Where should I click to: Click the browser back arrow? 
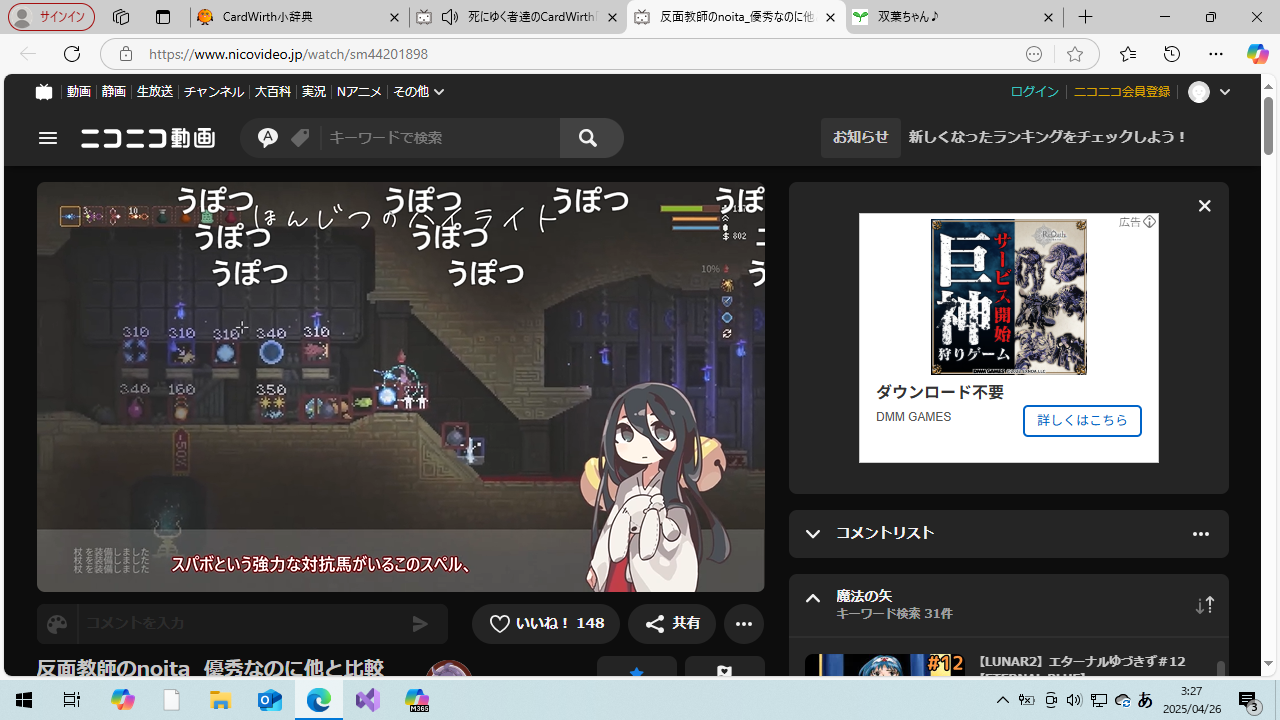click(x=27, y=54)
